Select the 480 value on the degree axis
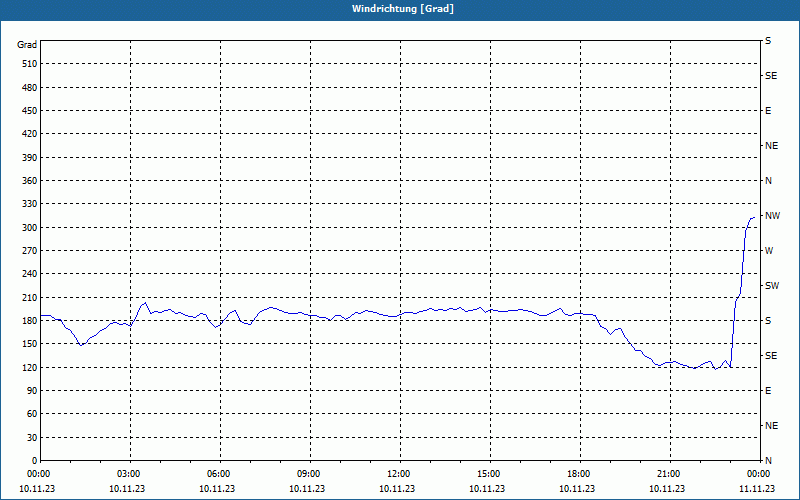Image resolution: width=800 pixels, height=500 pixels. (30, 88)
